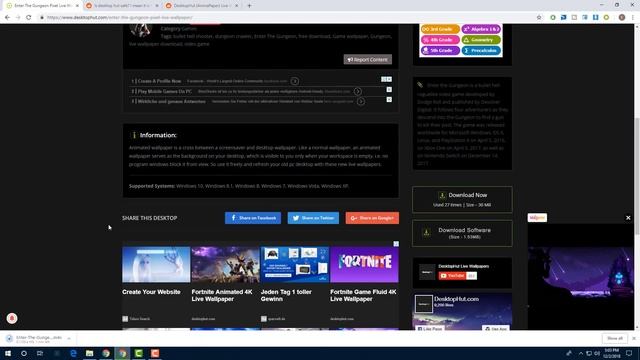Click the 3rd Grade pill in the ad
Viewport: 640px width, 360px height.
(x=440, y=29)
